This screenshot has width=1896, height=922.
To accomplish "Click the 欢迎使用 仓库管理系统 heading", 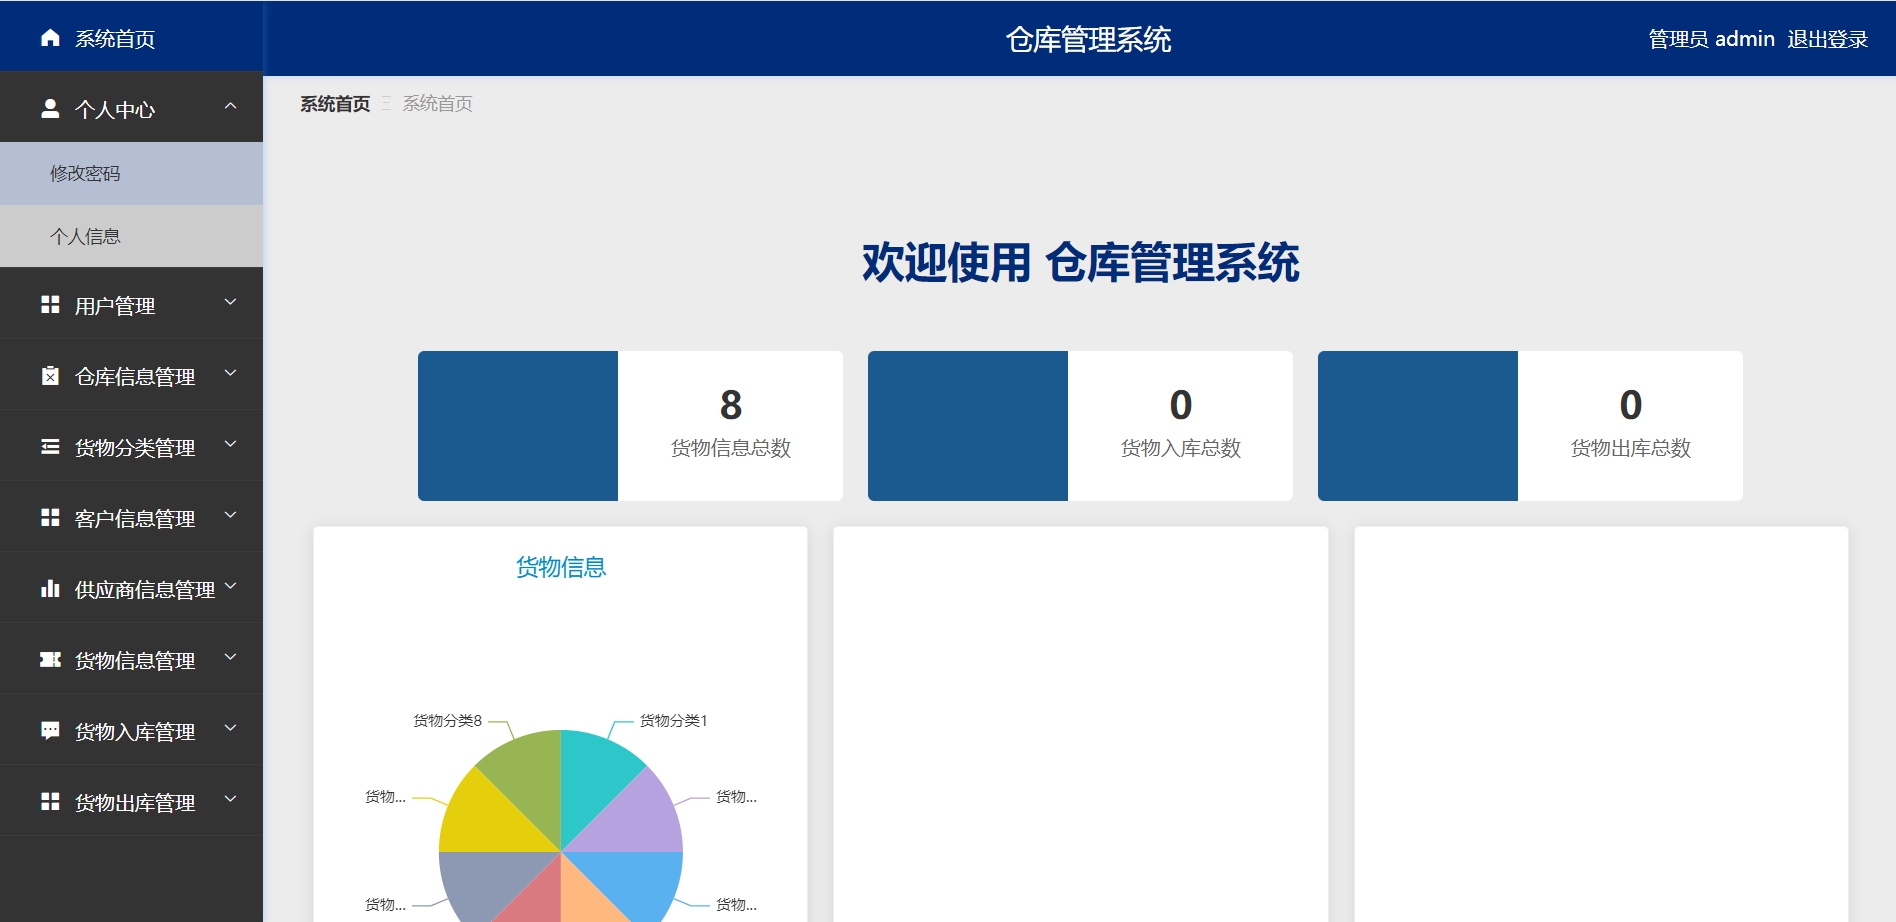I will [x=1081, y=263].
